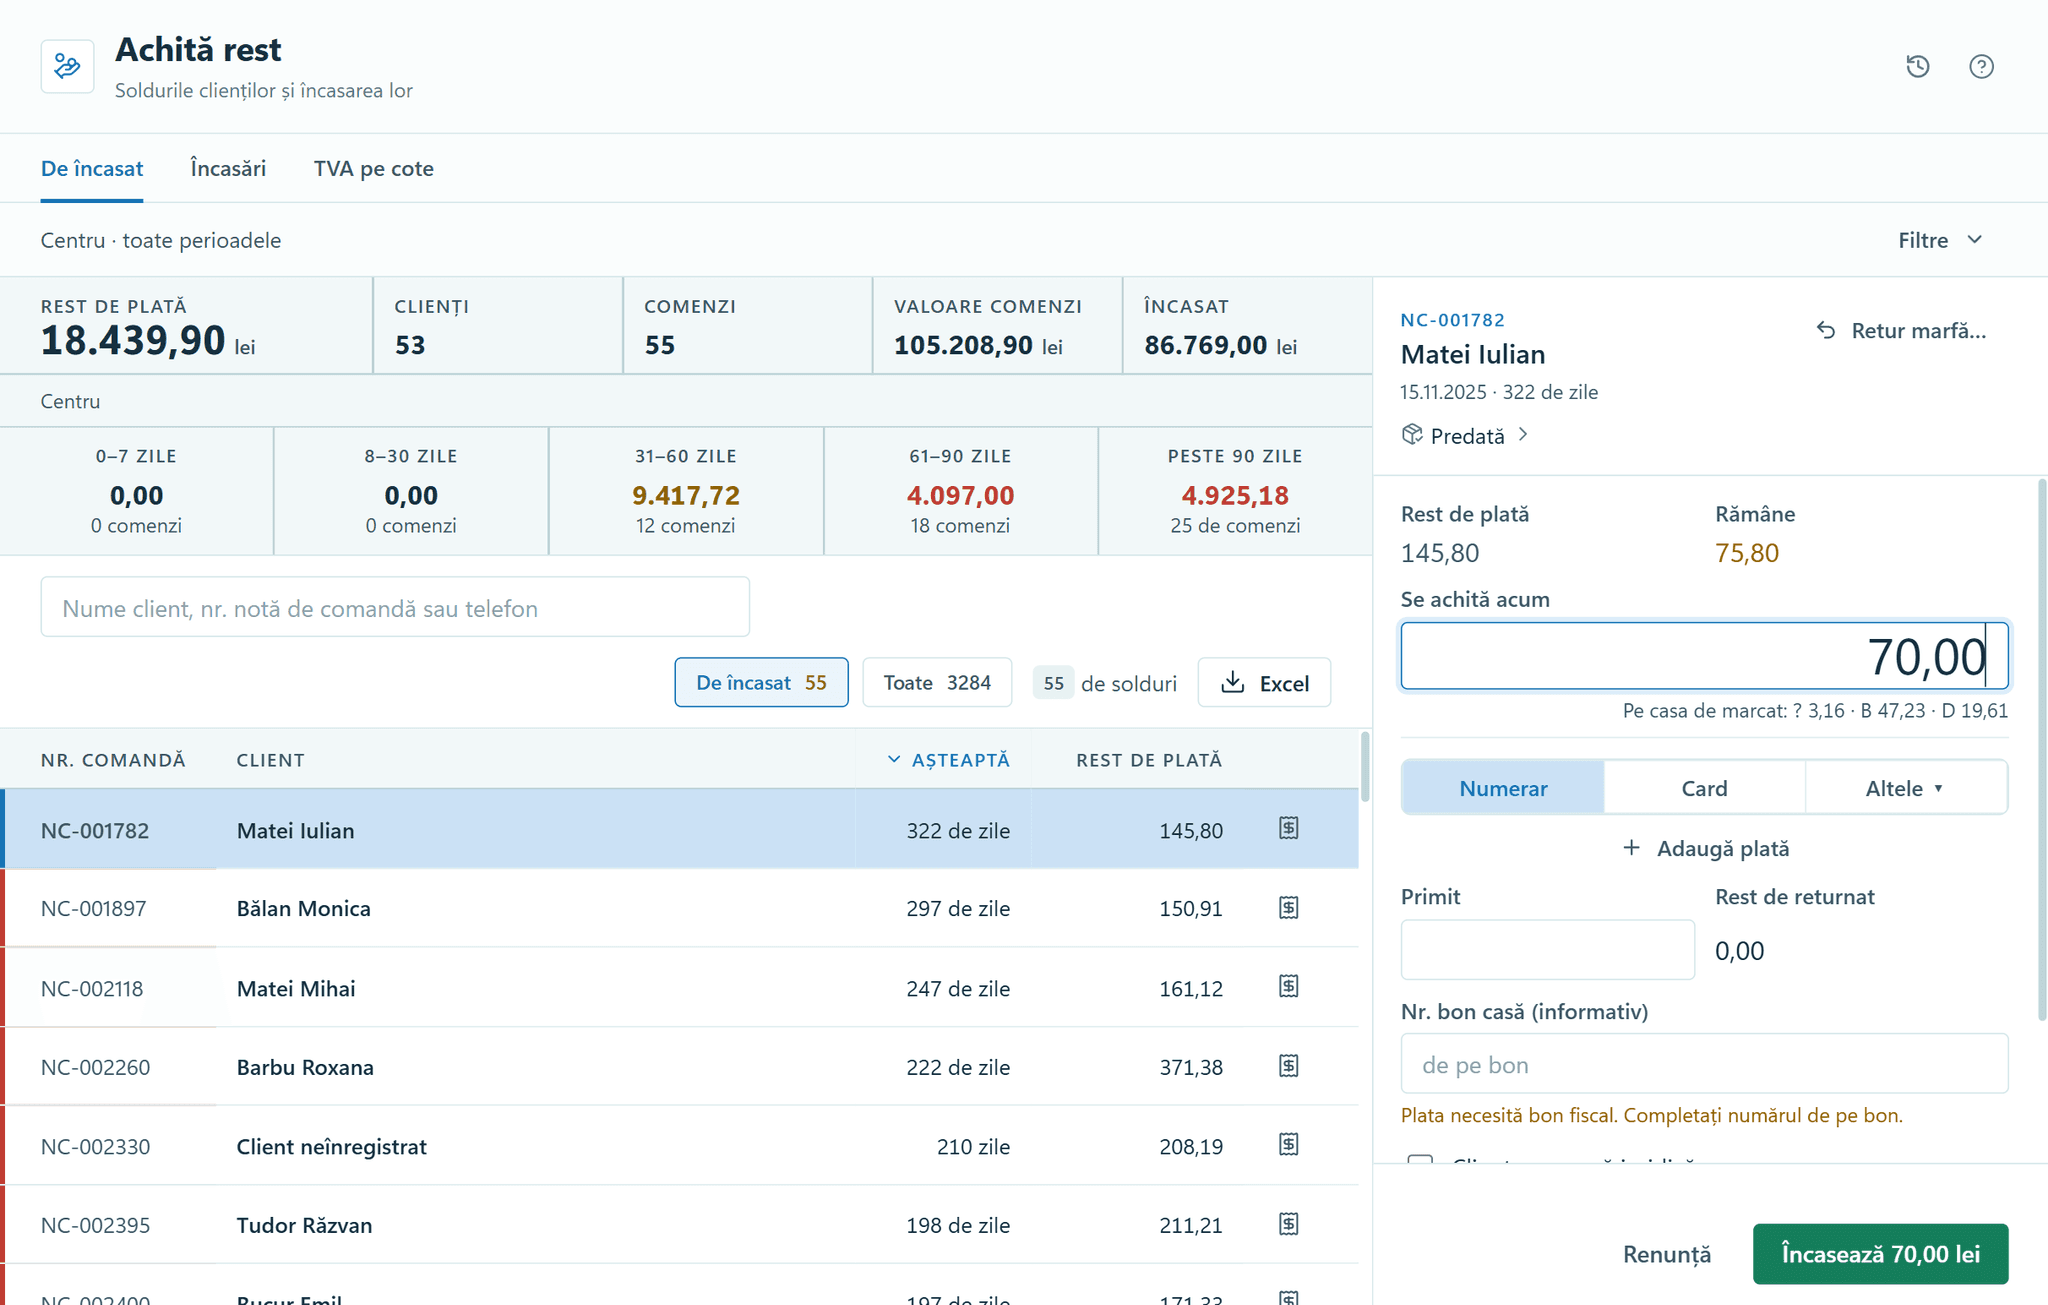
Task: Sort by REST DE PLATĂ column header
Action: tap(1149, 759)
